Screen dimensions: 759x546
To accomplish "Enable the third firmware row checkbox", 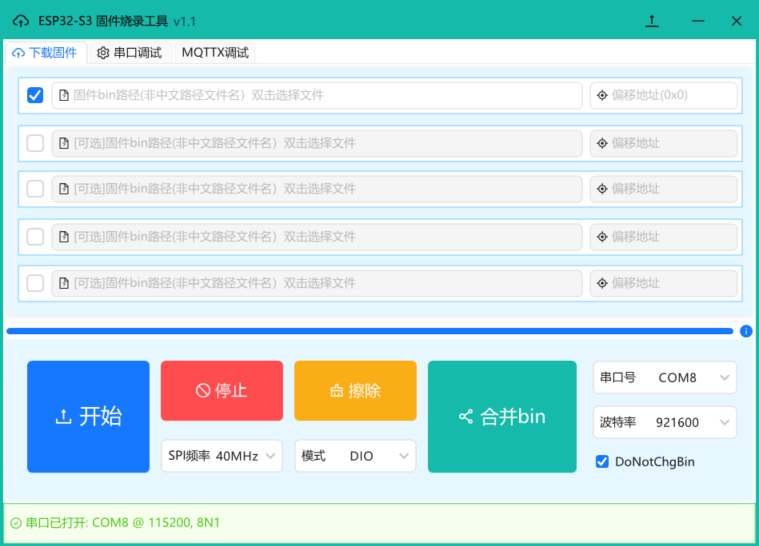I will 35,189.
